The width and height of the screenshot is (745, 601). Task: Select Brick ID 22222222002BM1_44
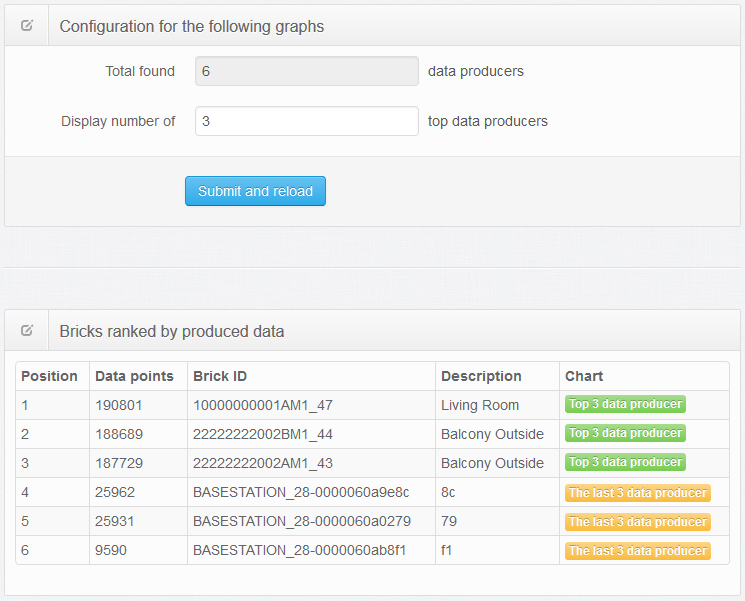click(x=263, y=434)
